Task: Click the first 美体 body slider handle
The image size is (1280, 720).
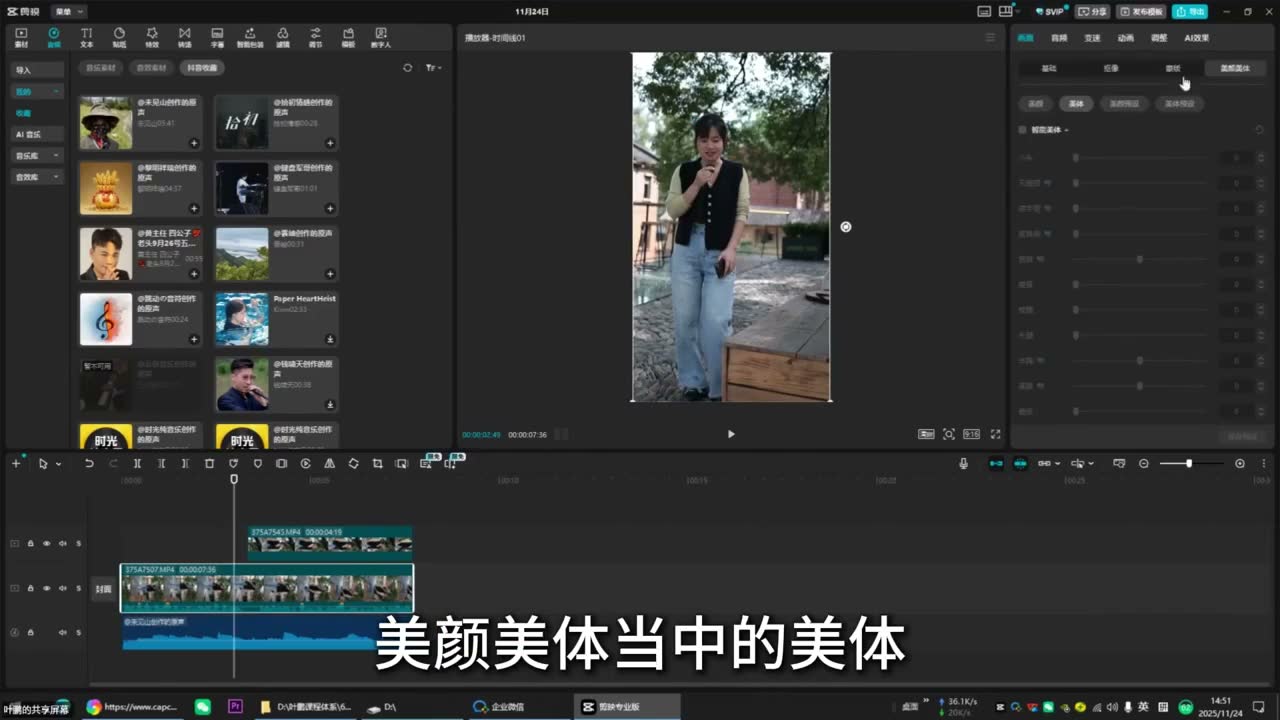Action: (x=1075, y=158)
